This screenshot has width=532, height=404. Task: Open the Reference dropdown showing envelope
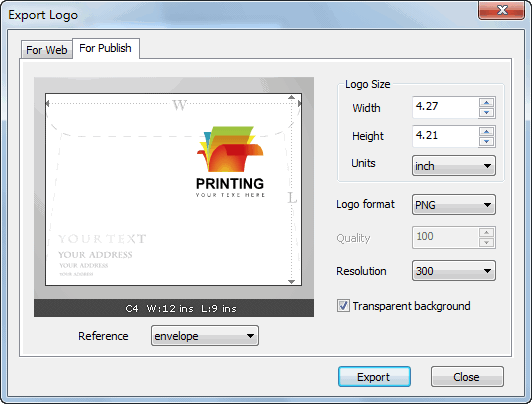pos(205,336)
